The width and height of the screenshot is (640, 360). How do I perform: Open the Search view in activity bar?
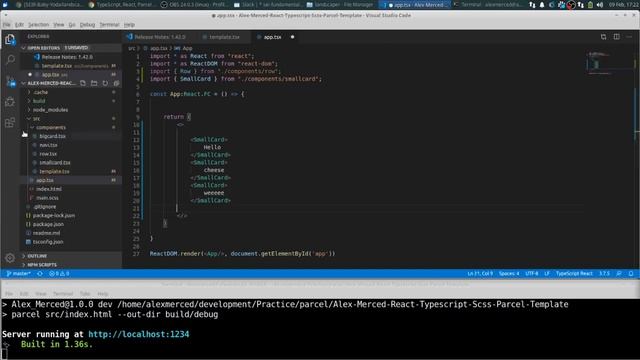click(x=10, y=60)
